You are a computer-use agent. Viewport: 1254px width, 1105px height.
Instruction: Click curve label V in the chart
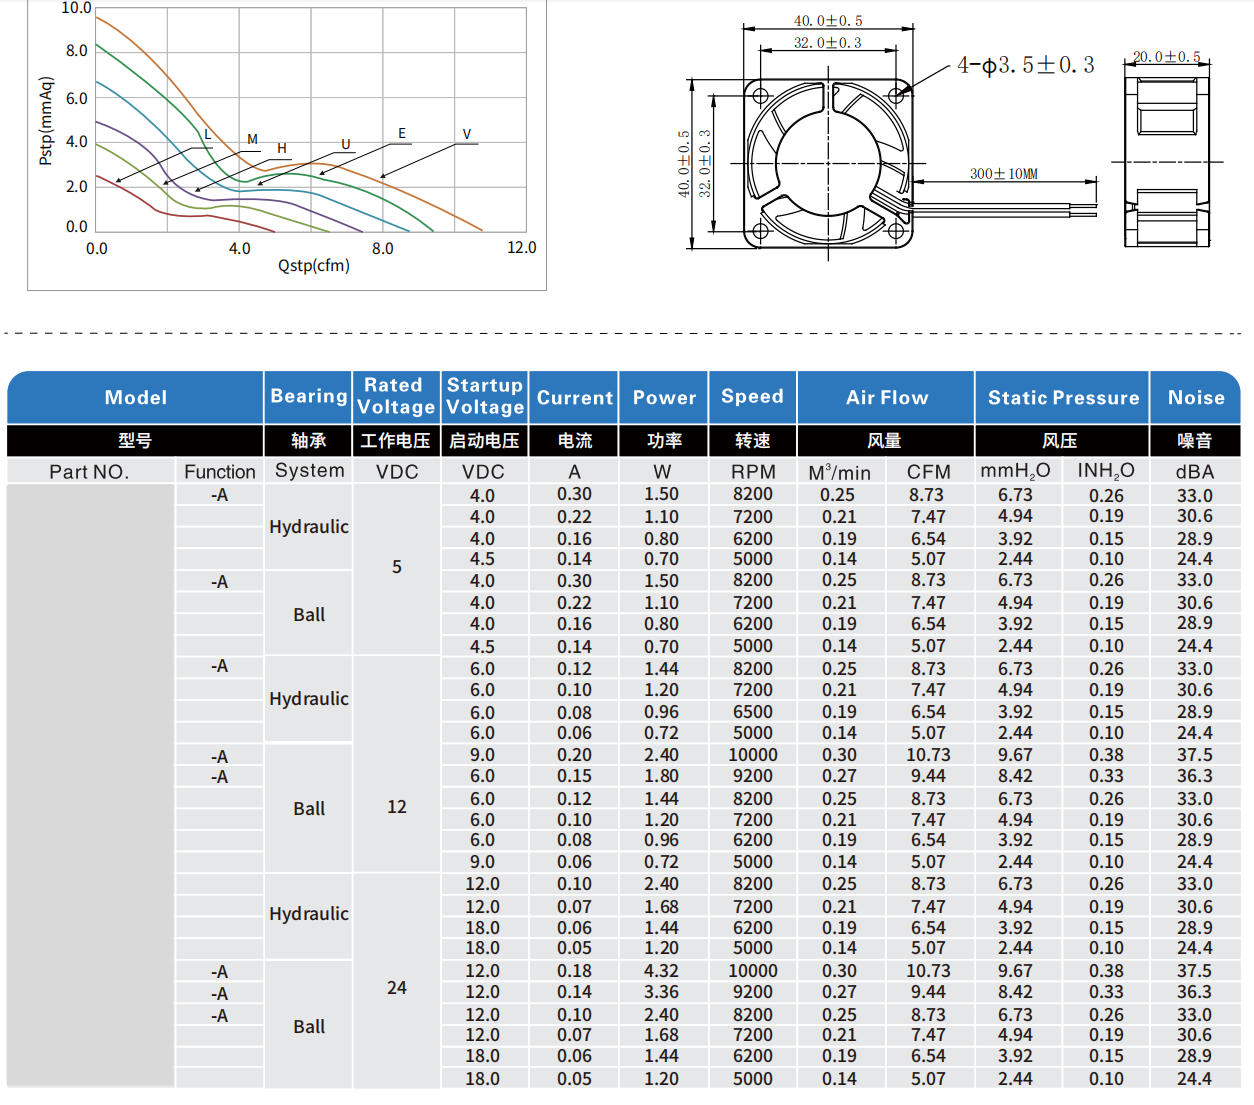pyautogui.click(x=466, y=134)
